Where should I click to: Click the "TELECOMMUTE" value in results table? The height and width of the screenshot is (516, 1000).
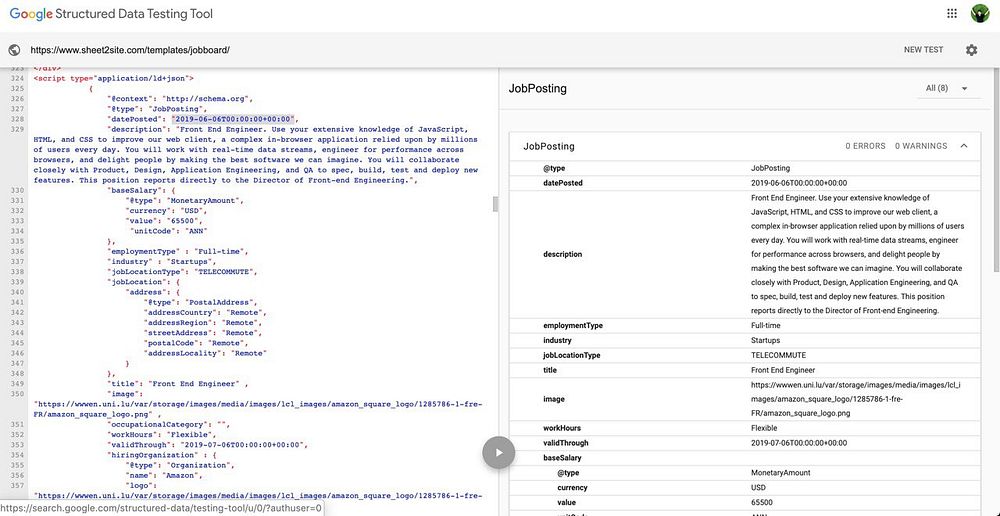coord(778,355)
